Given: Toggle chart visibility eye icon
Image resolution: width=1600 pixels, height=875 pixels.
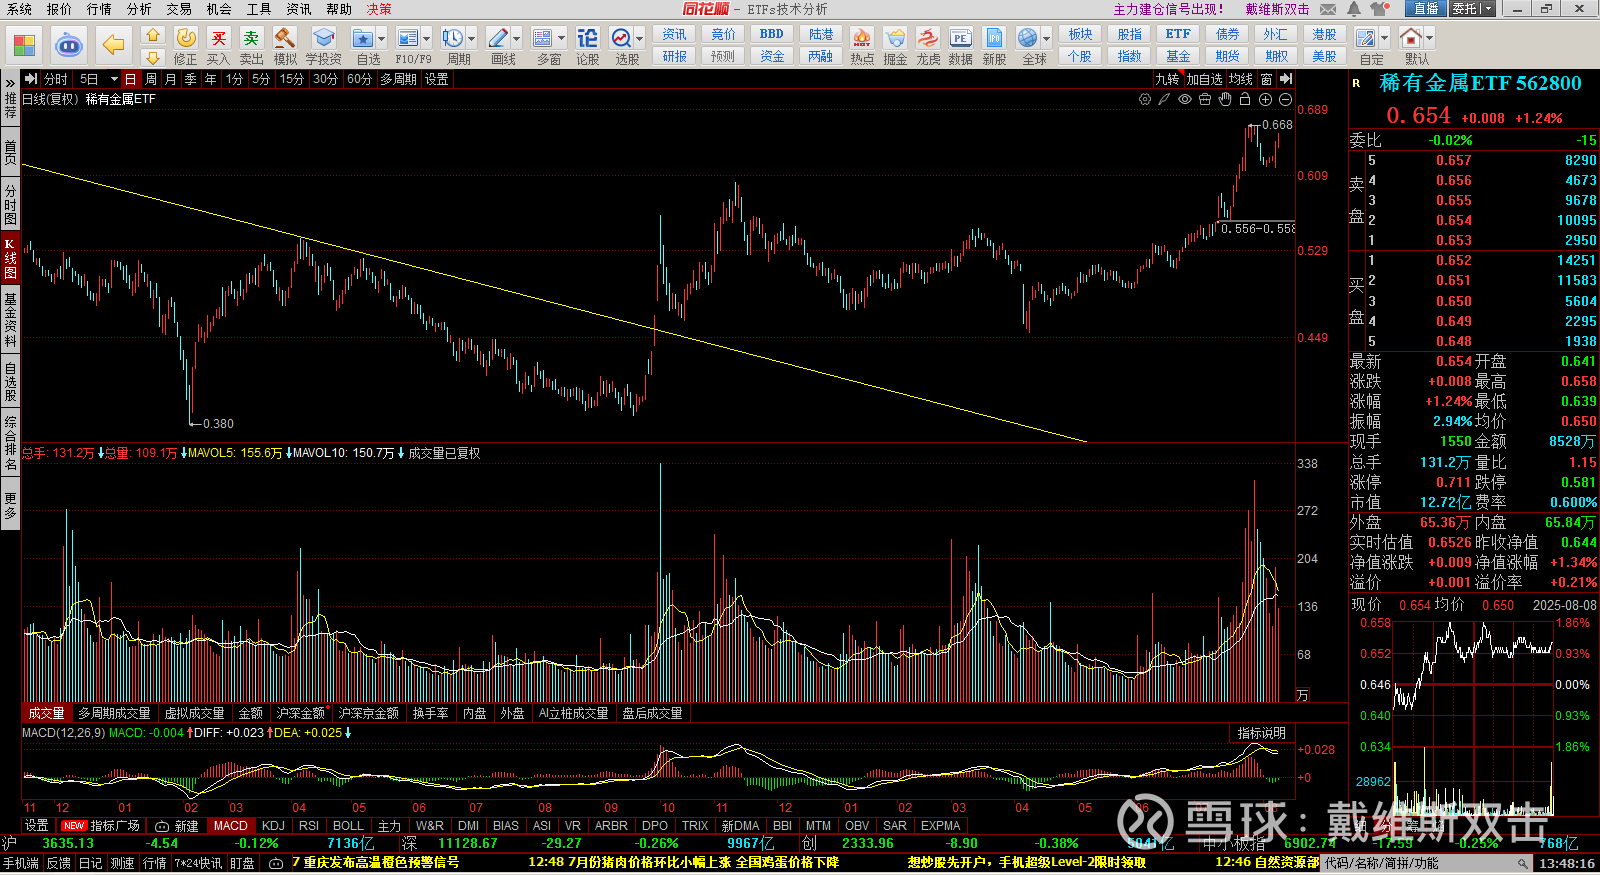Looking at the screenshot, I should click(x=1185, y=99).
